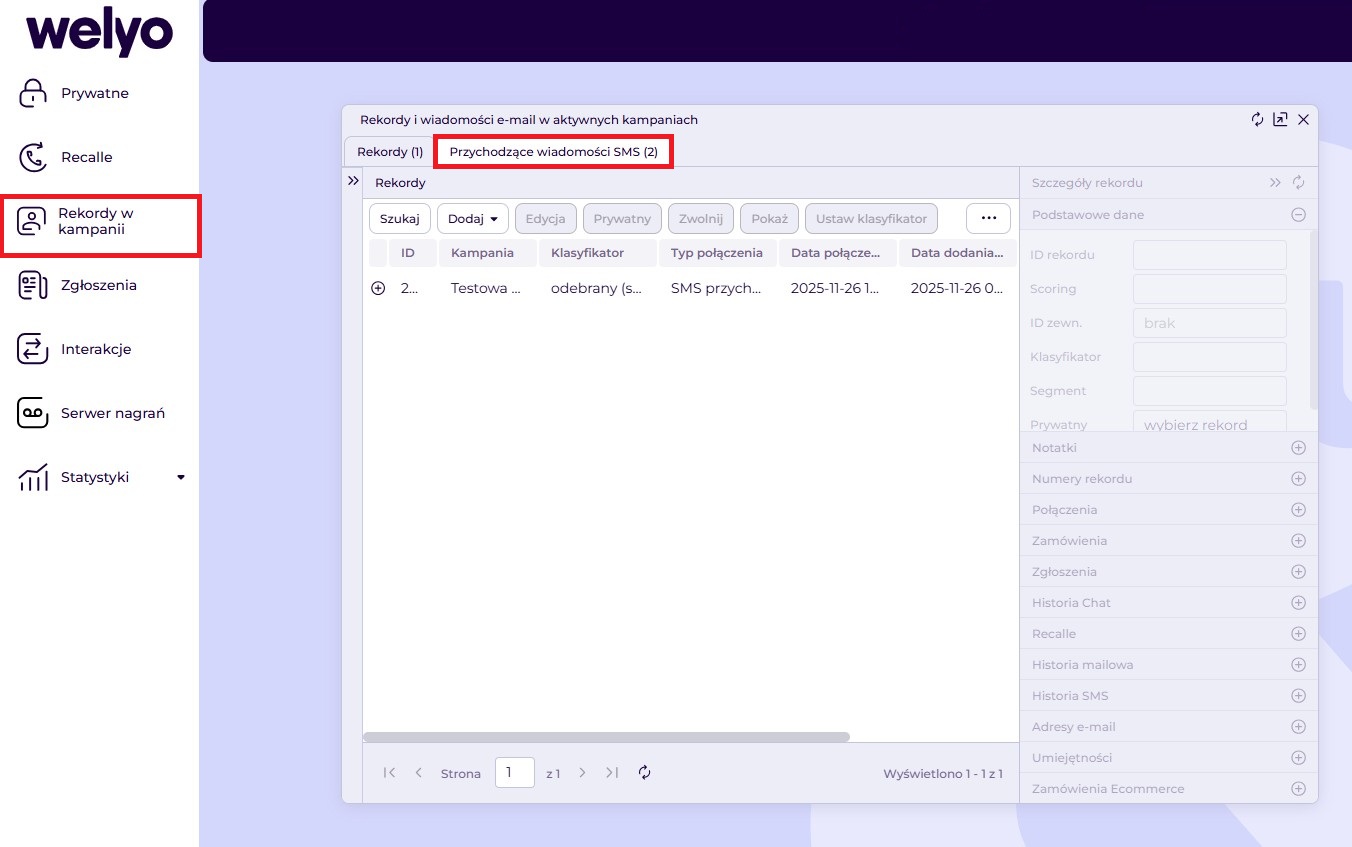
Task: Sort by Data połączenia column header
Action: 838,253
